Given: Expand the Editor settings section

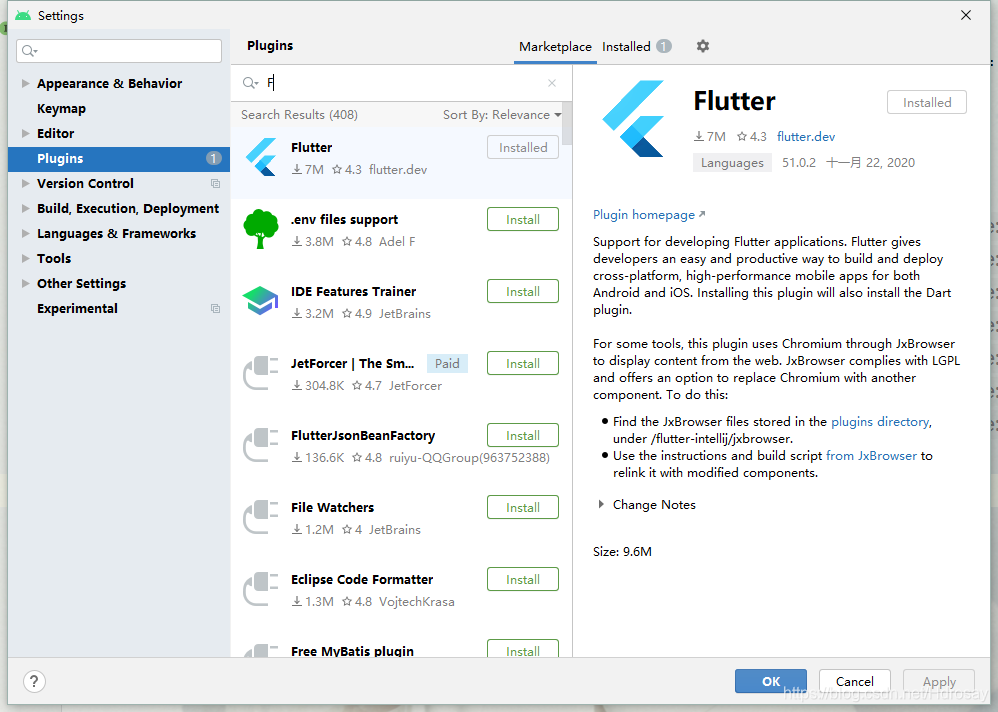Looking at the screenshot, I should (x=25, y=134).
